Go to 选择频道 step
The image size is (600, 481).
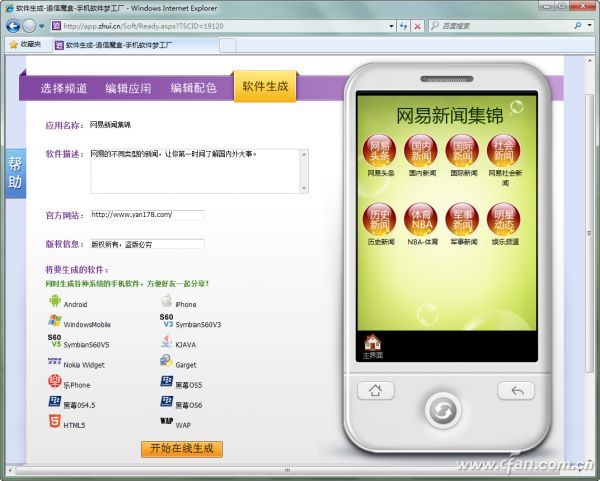(64, 88)
